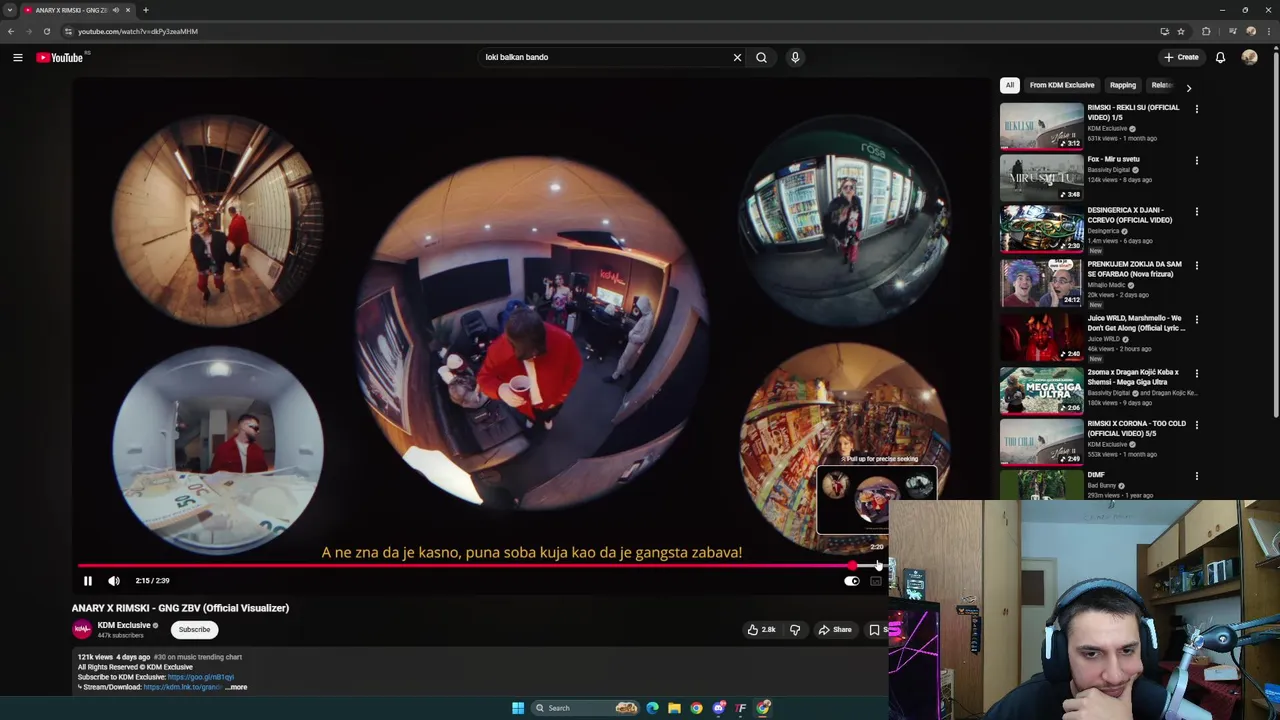Share the video

(835, 630)
